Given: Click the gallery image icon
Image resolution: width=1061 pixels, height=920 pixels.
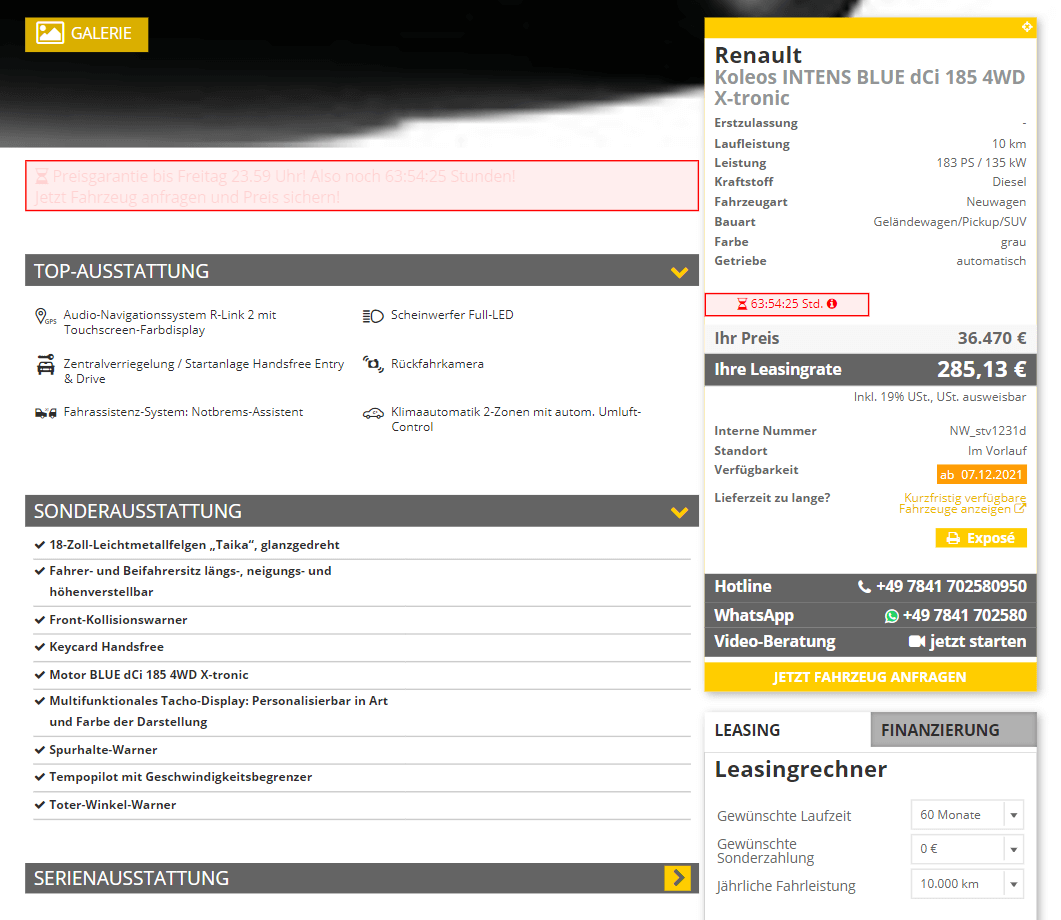Looking at the screenshot, I should tap(50, 33).
